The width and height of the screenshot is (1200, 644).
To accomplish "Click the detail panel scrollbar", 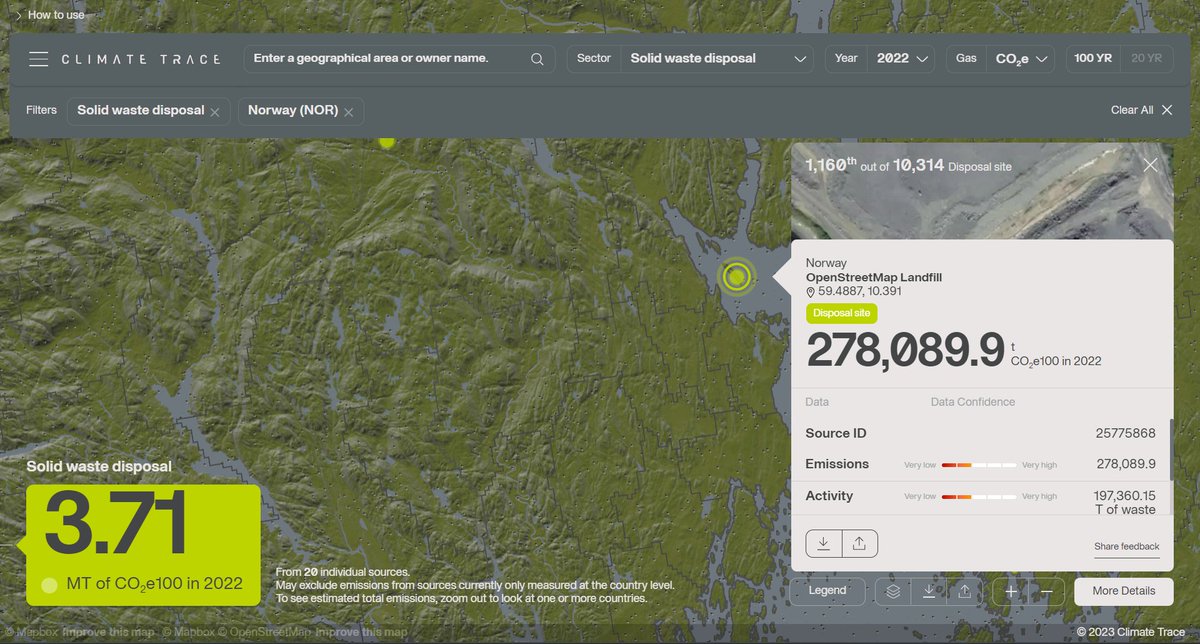I will (1171, 452).
